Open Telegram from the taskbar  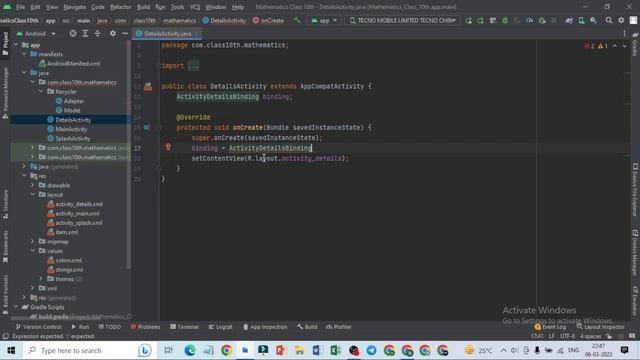(x=371, y=351)
